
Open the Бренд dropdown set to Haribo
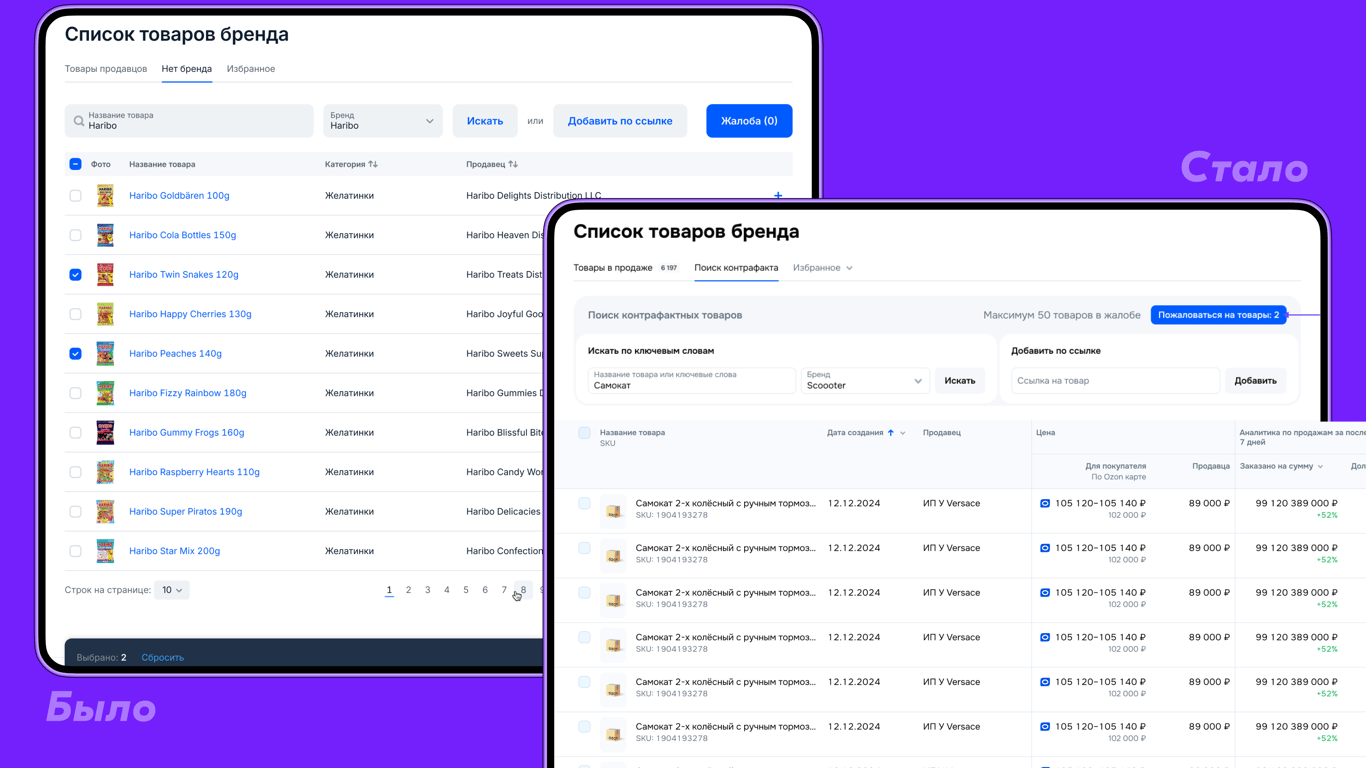tap(383, 121)
